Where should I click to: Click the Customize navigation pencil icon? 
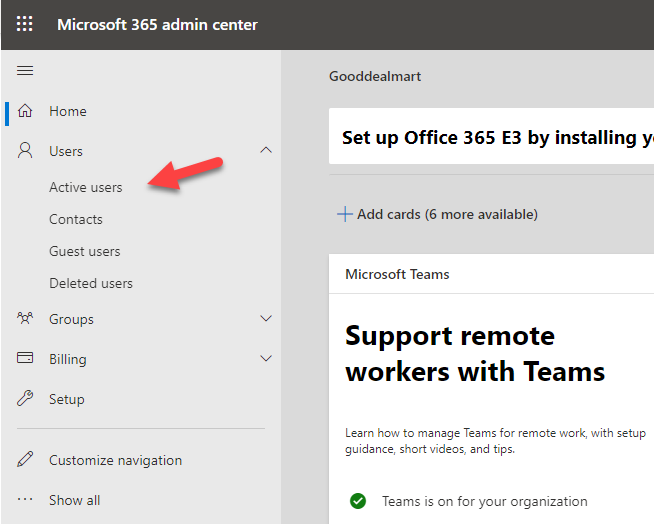pyautogui.click(x=25, y=459)
